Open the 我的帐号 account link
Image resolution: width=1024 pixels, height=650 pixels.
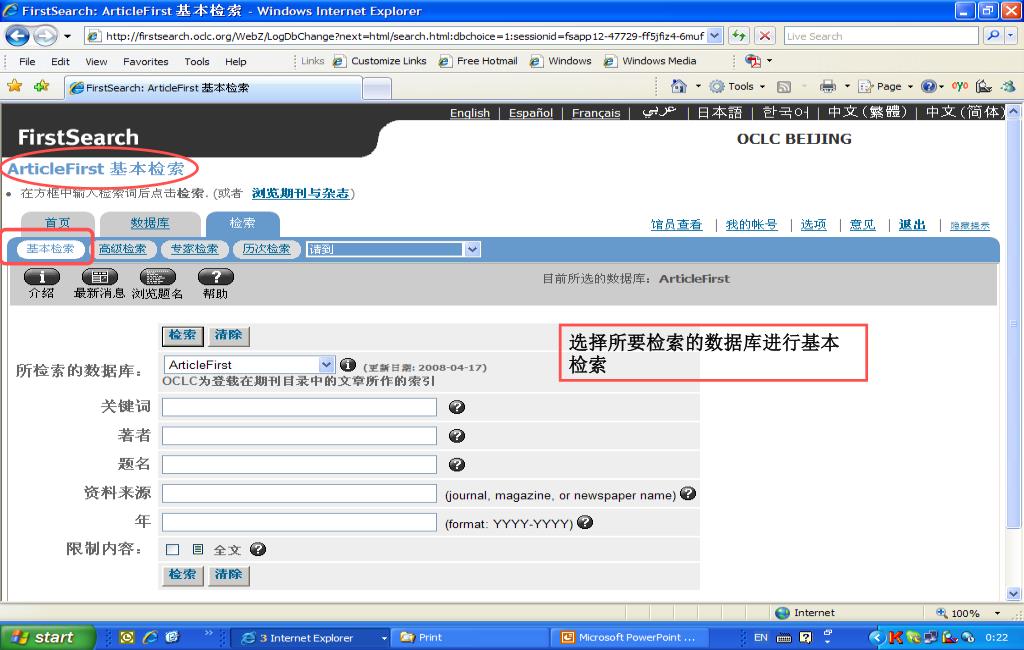pos(751,225)
